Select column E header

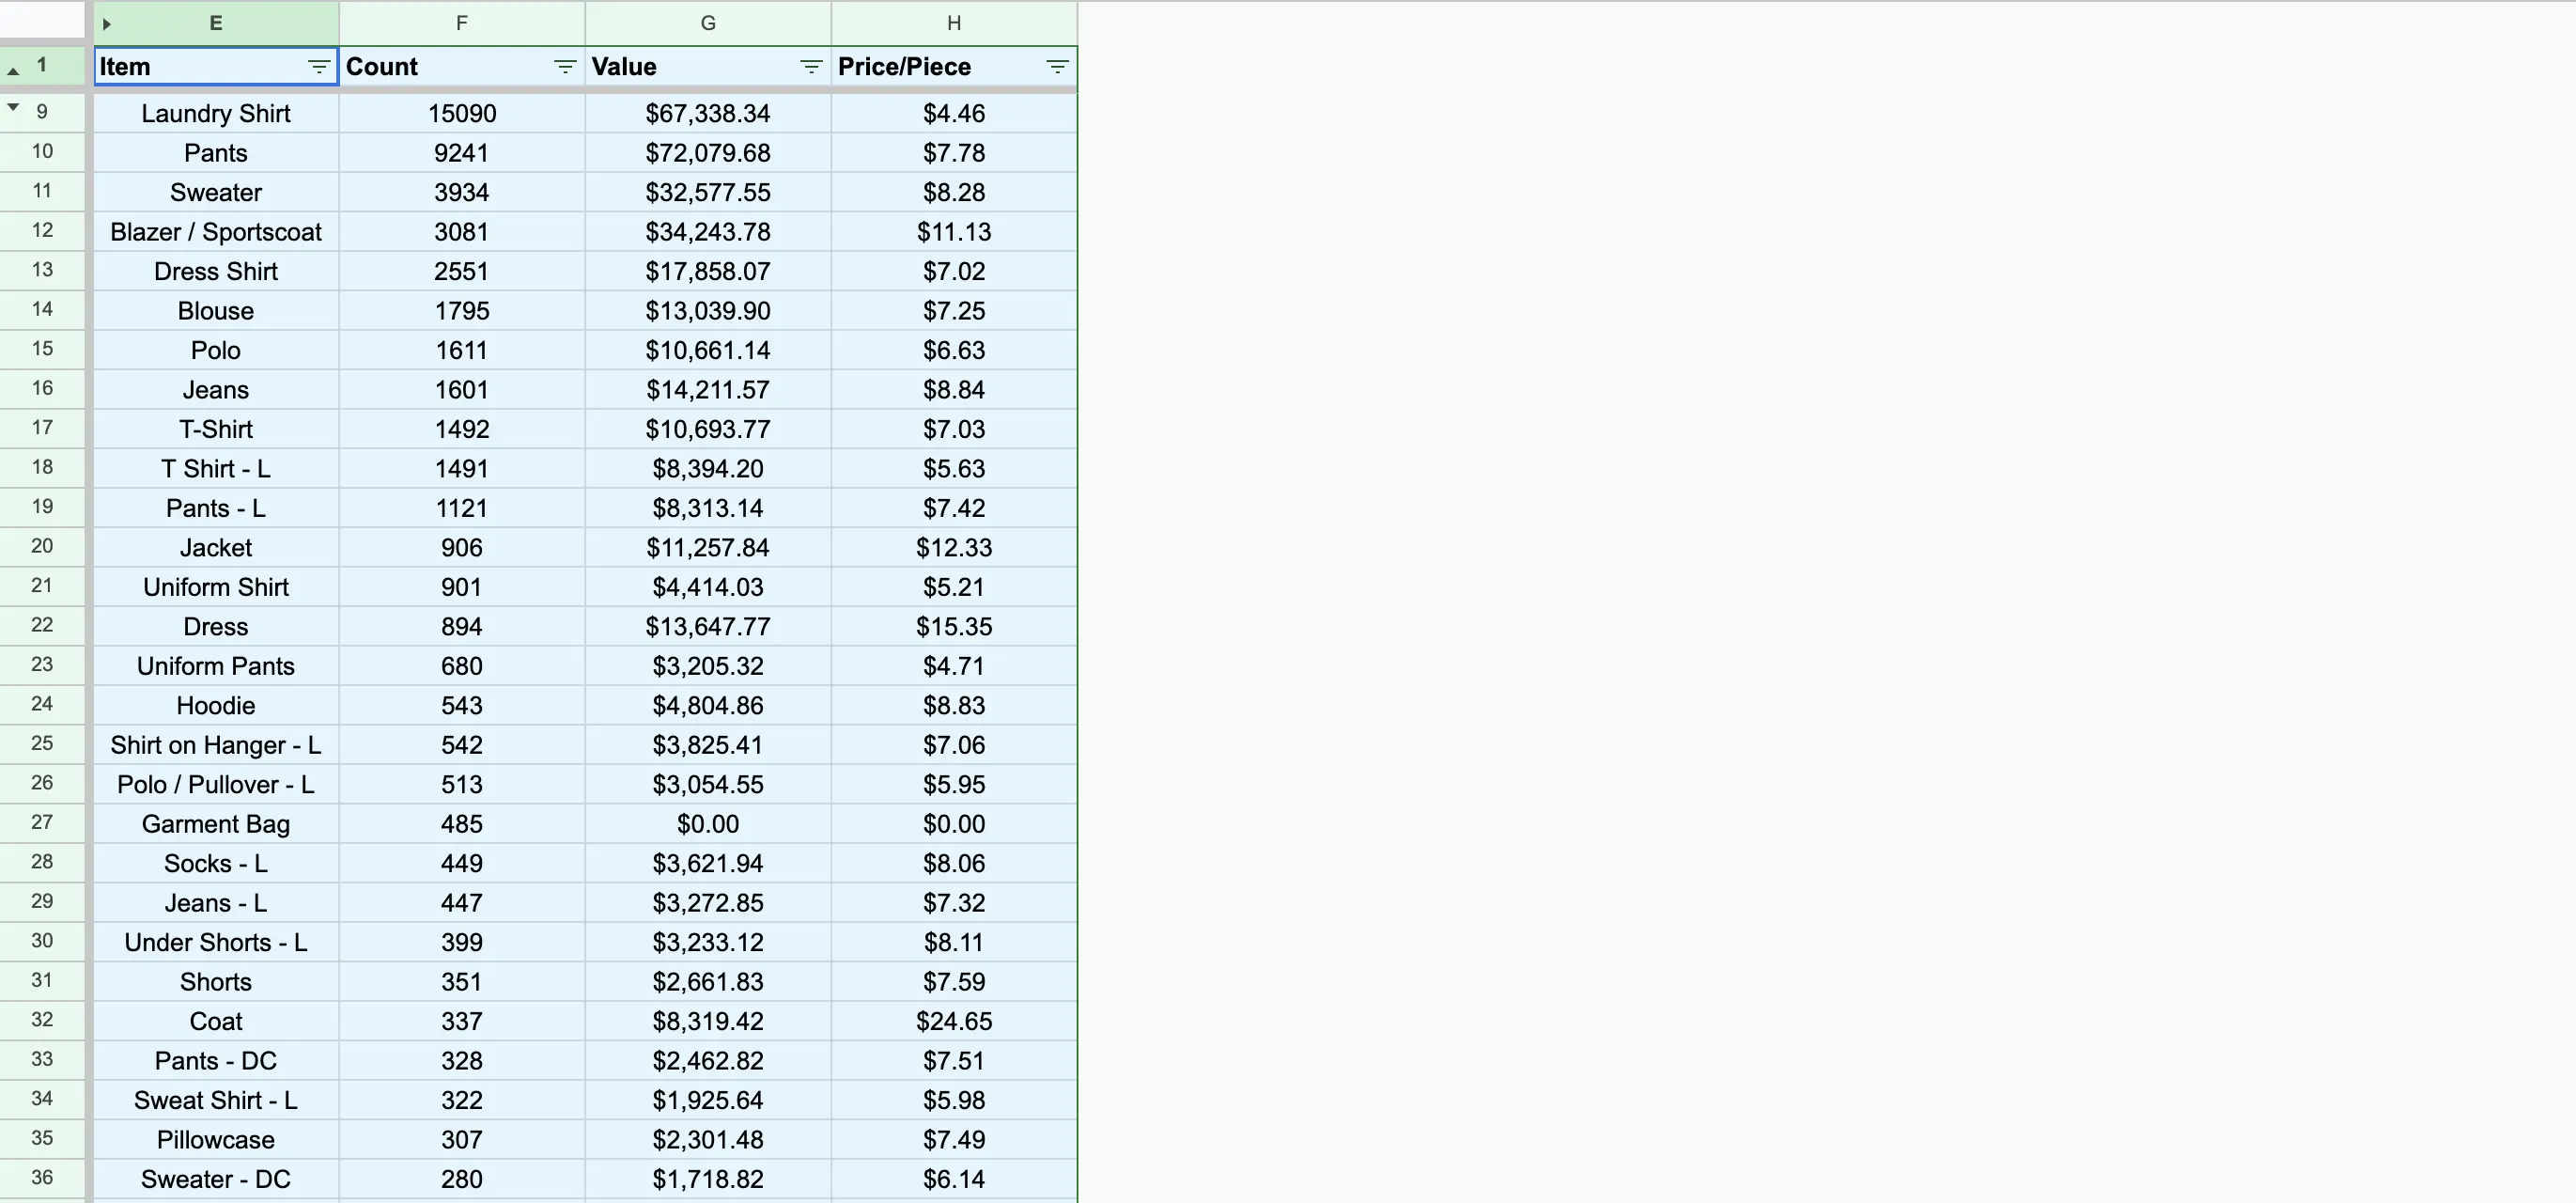click(216, 23)
